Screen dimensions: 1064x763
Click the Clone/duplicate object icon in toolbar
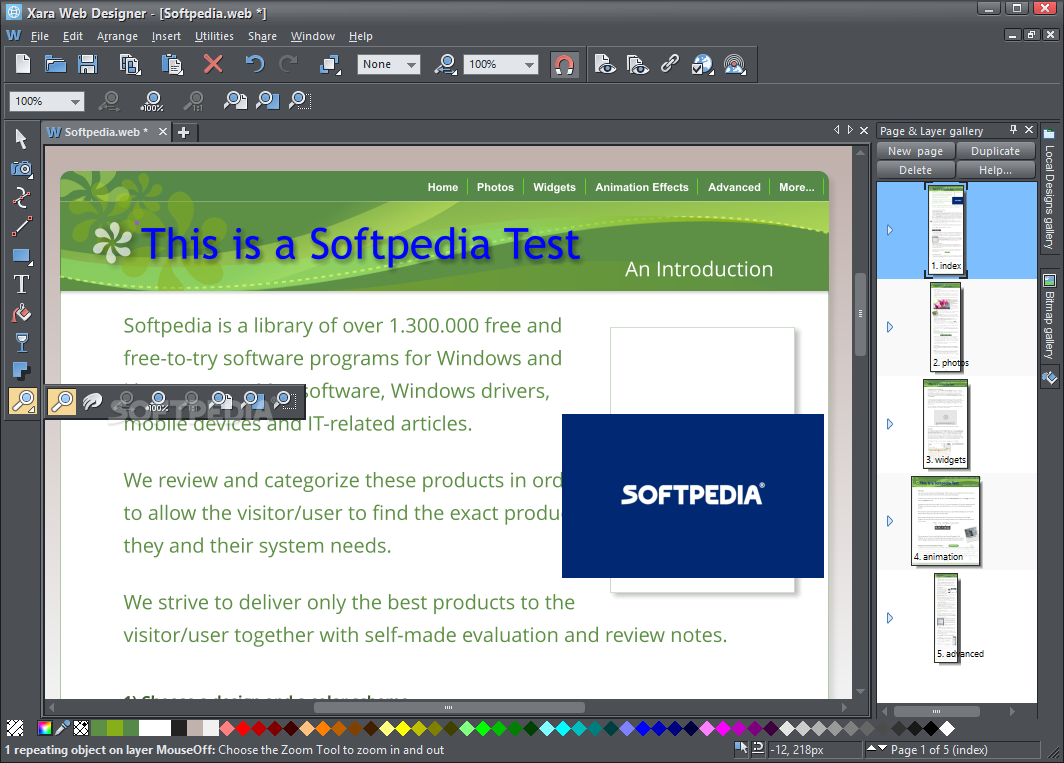pos(330,64)
